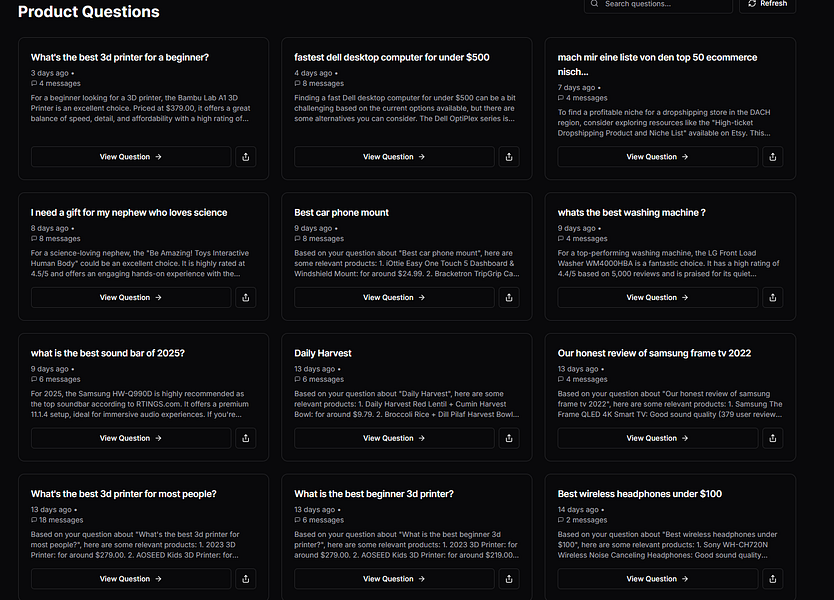View the Daily Harvest question
Viewport: 834px width, 600px height.
[394, 438]
